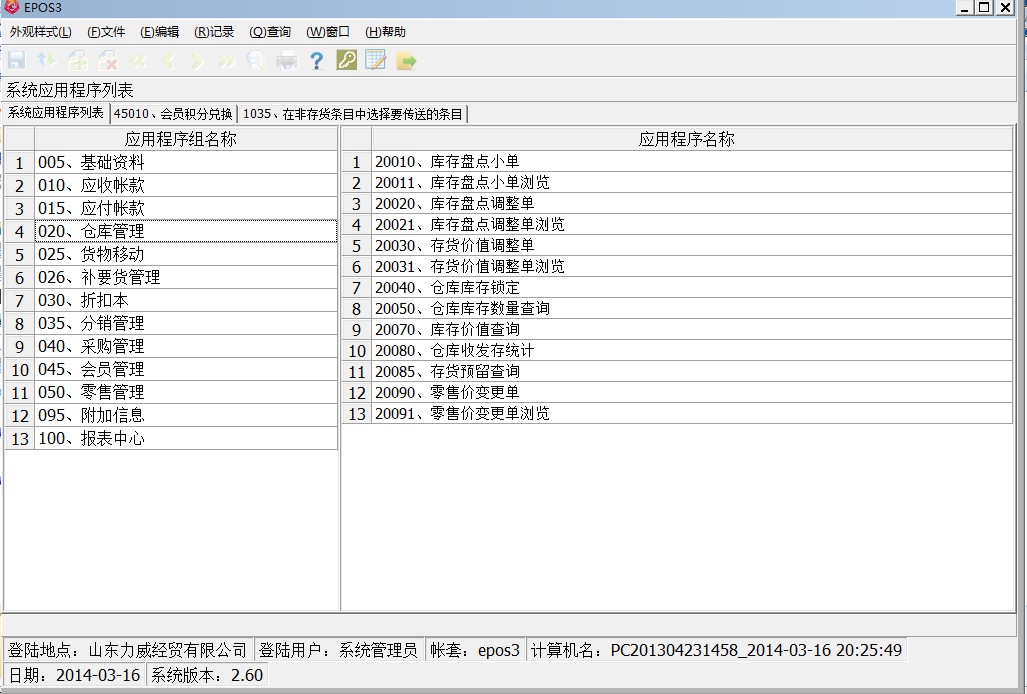The image size is (1027, 694).
Task: Click the 应用程序组名称 column header
Action: (181, 139)
